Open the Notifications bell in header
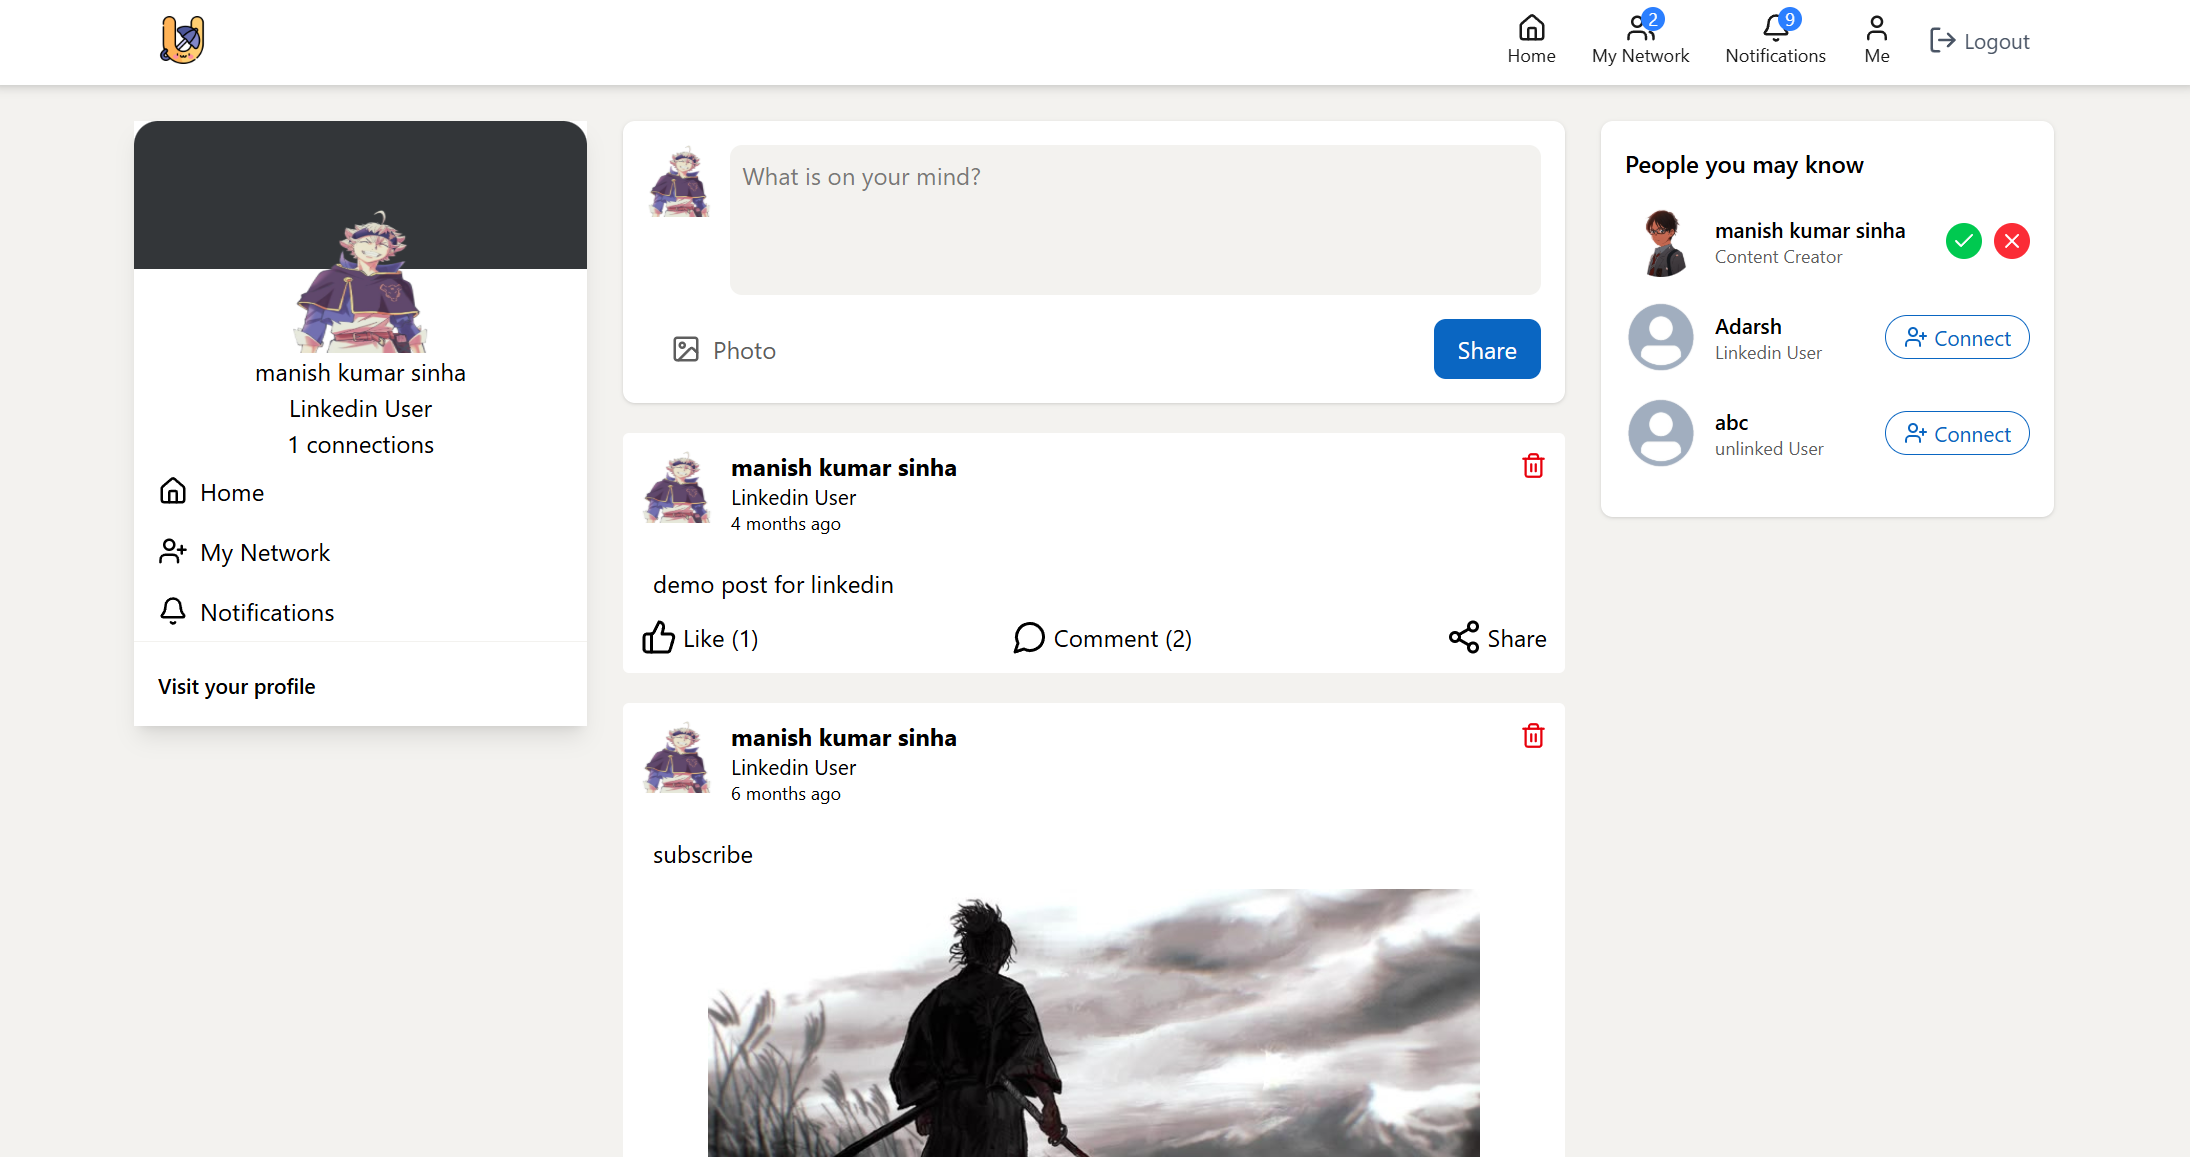Image resolution: width=2190 pixels, height=1157 pixels. pyautogui.click(x=1775, y=40)
